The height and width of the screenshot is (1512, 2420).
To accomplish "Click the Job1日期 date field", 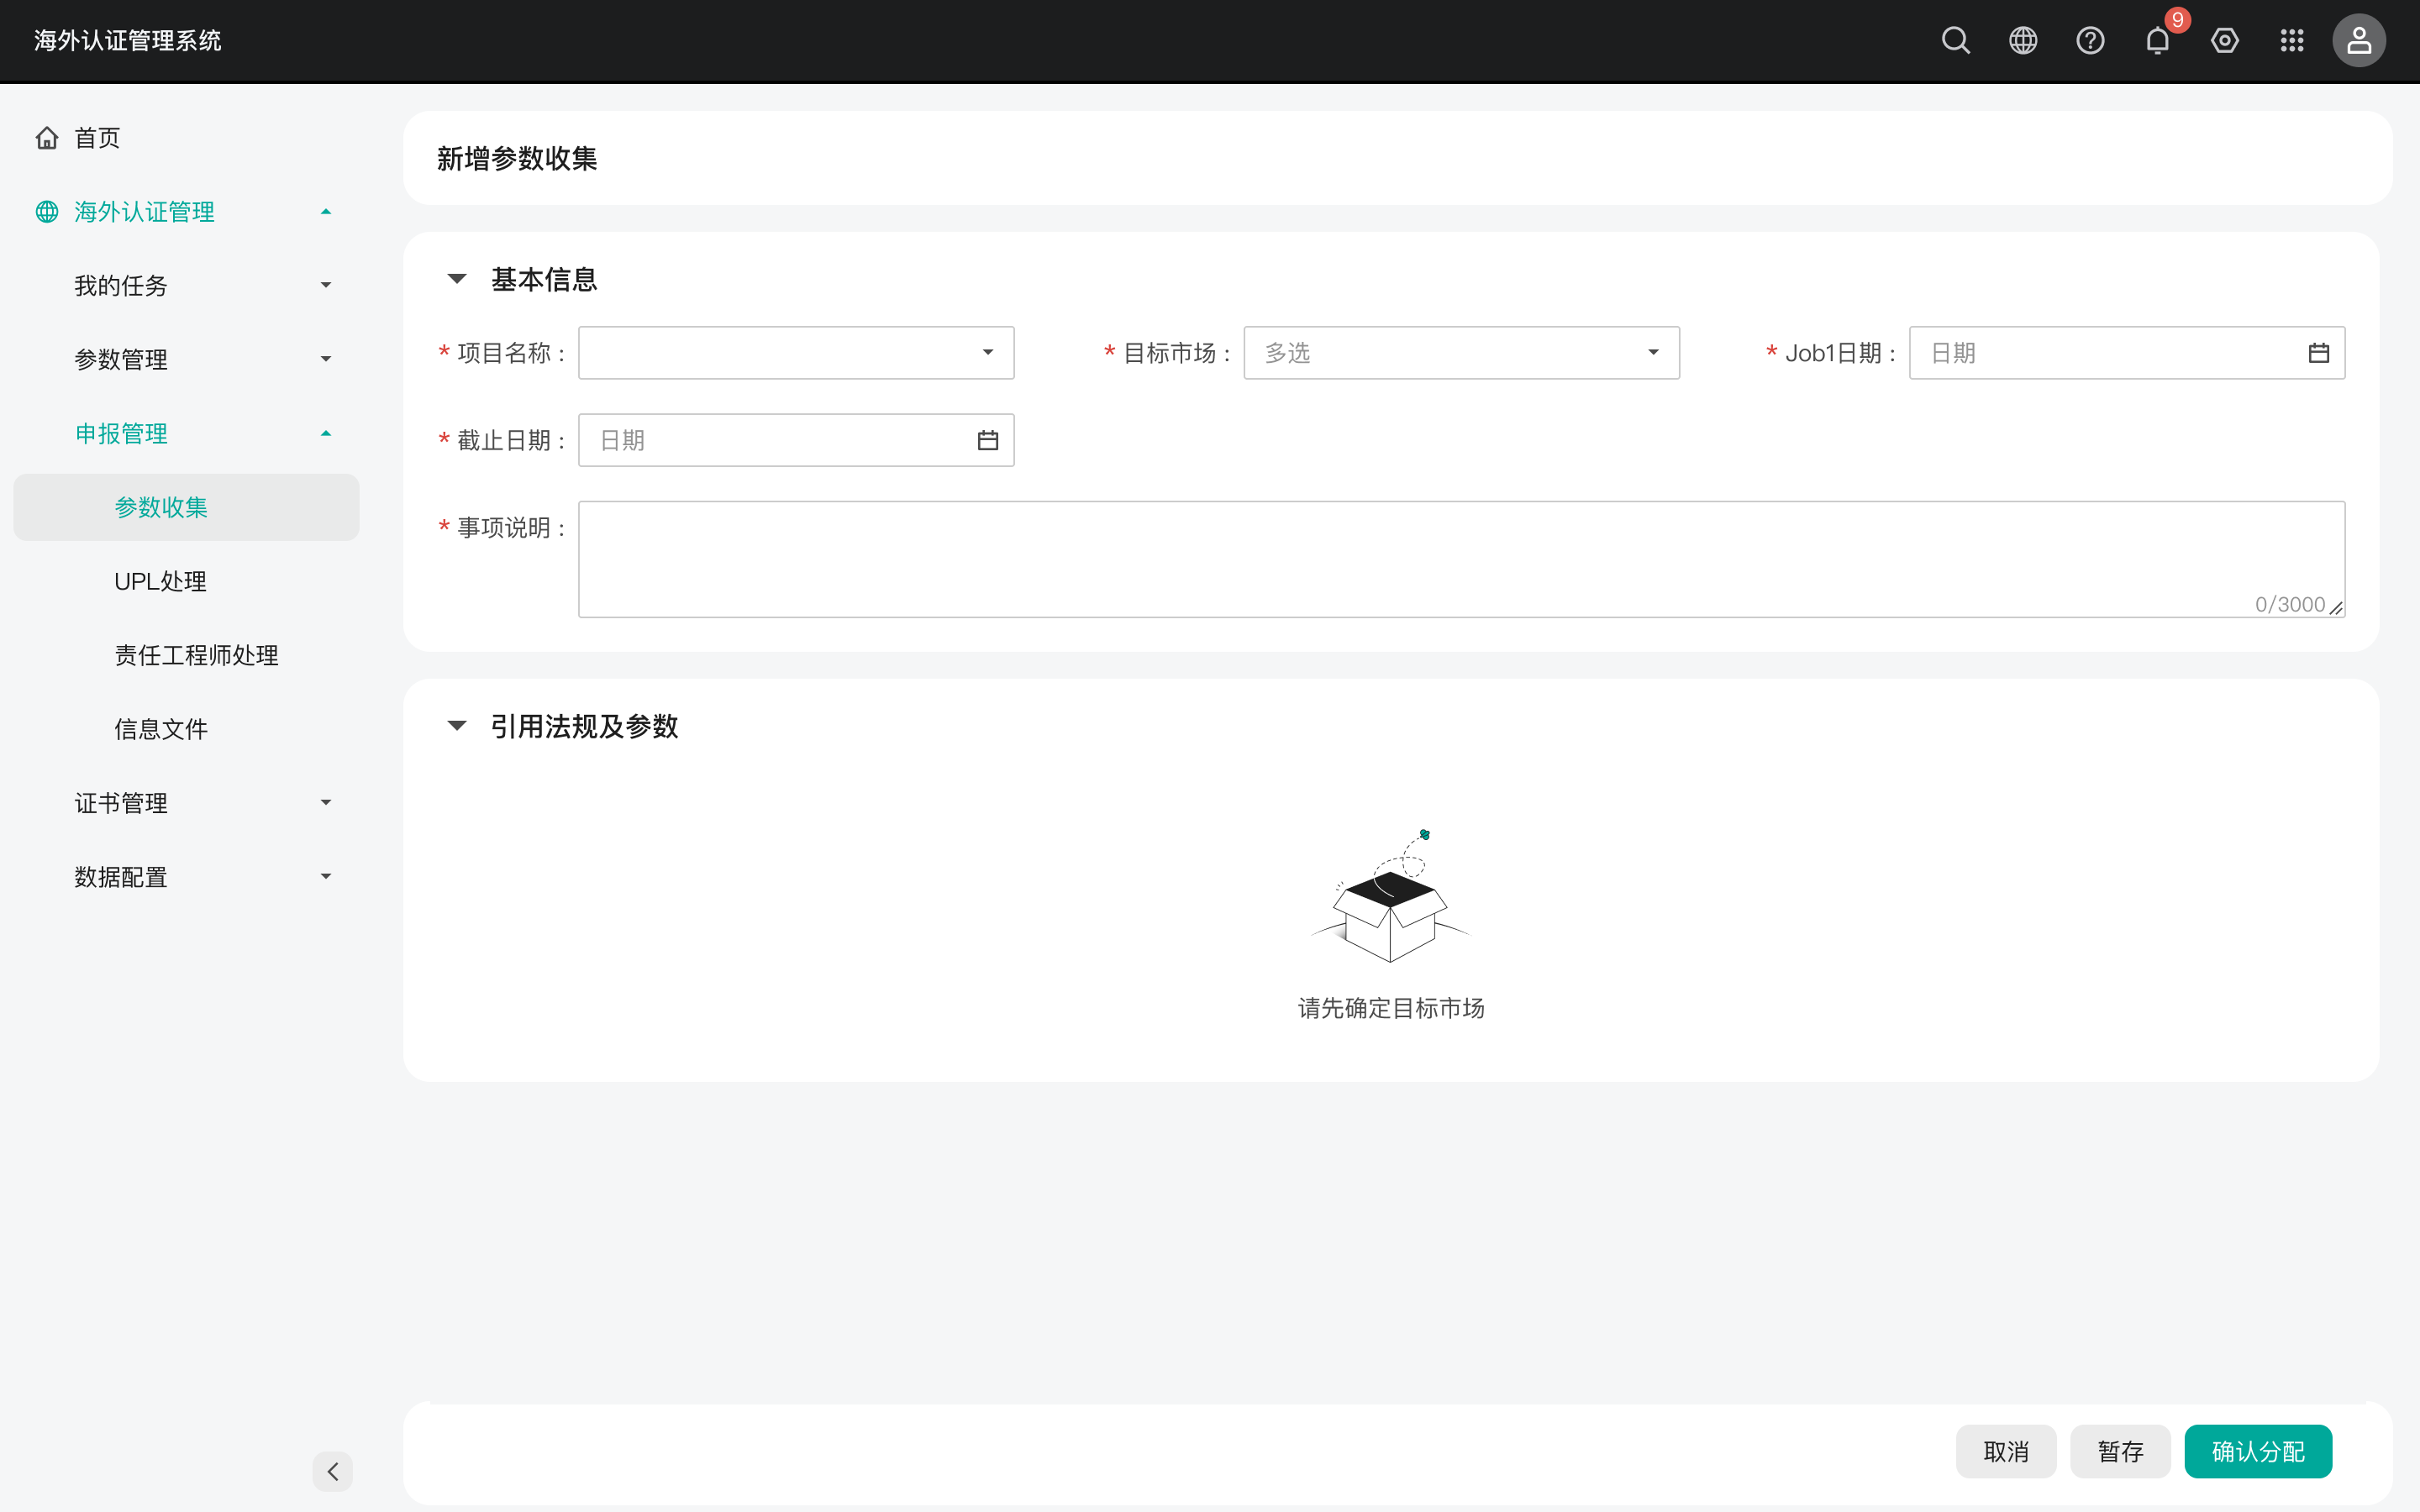I will click(2127, 353).
